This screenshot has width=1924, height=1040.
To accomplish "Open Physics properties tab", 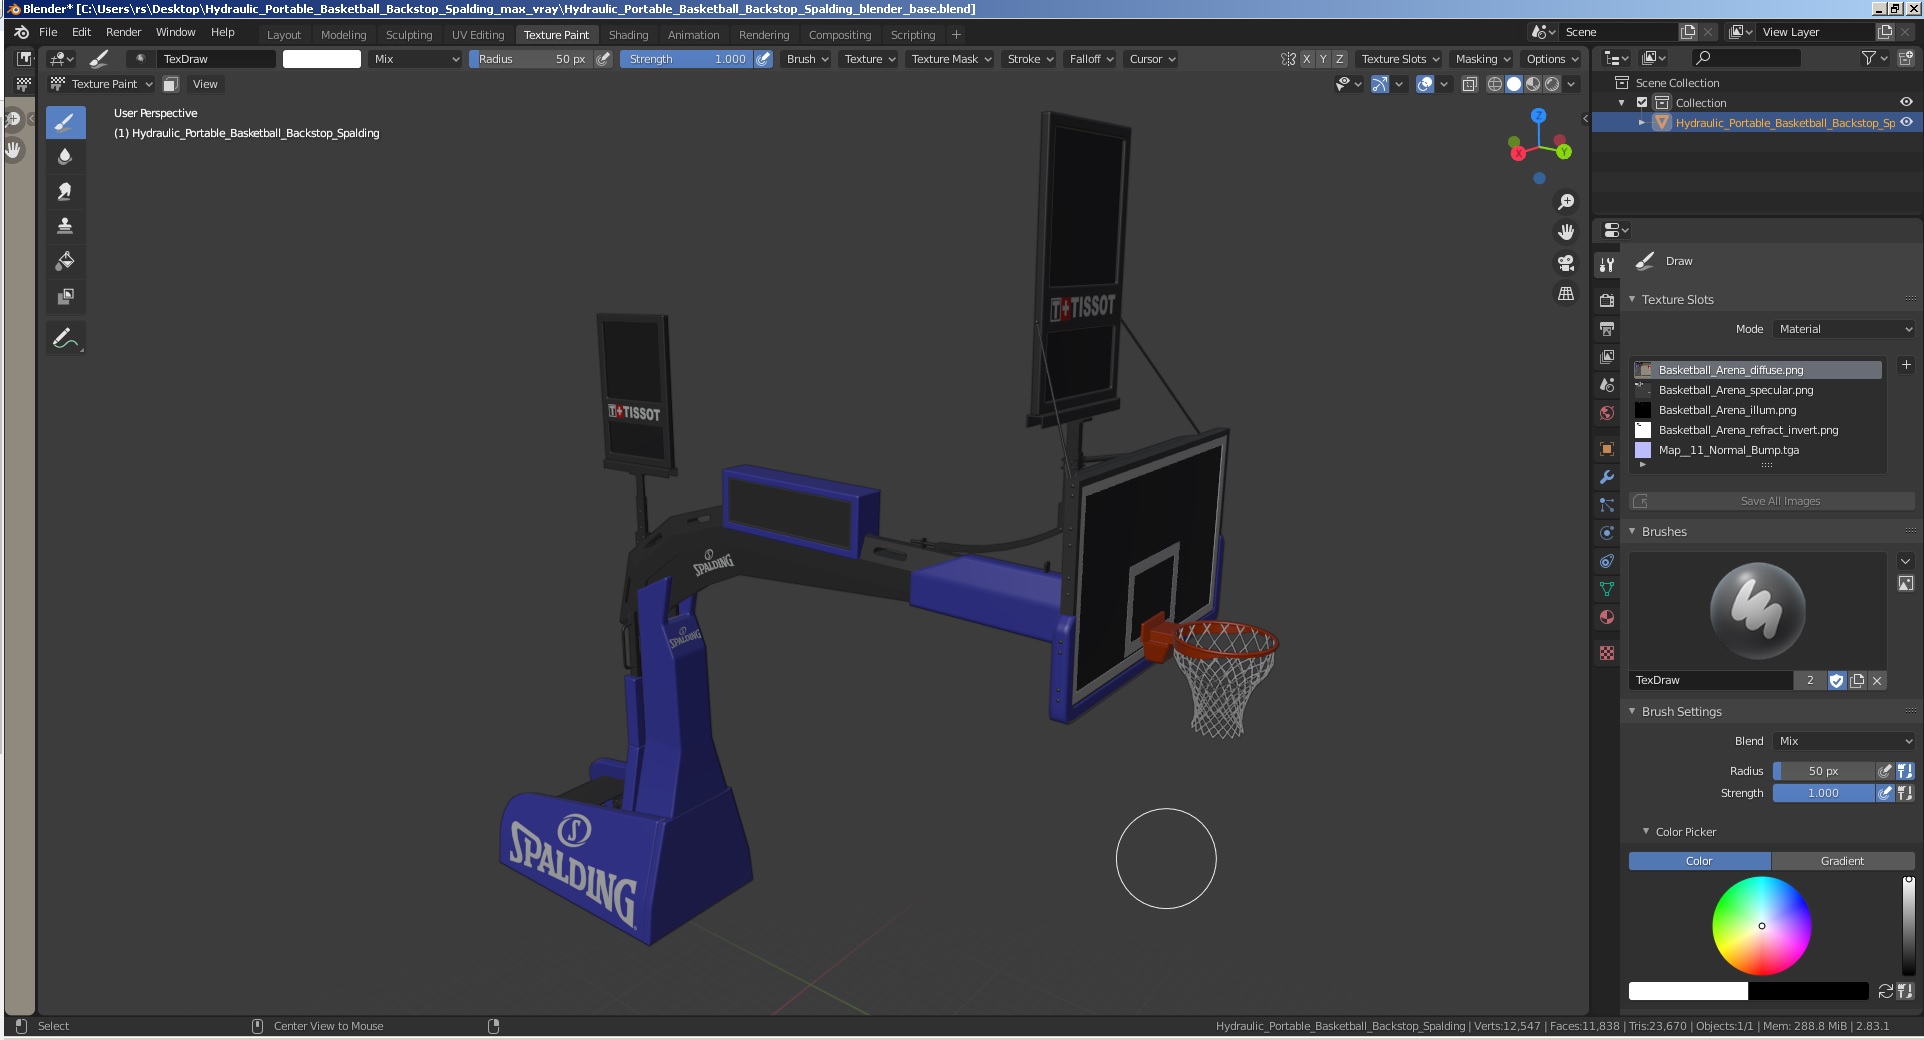I will coord(1607,533).
